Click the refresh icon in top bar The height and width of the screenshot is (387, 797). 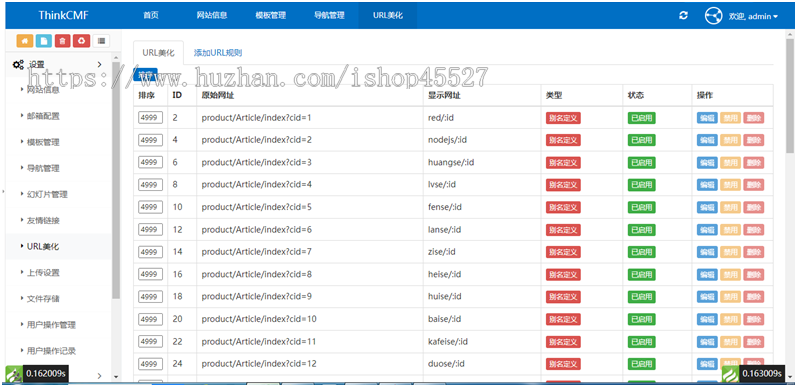tap(683, 16)
